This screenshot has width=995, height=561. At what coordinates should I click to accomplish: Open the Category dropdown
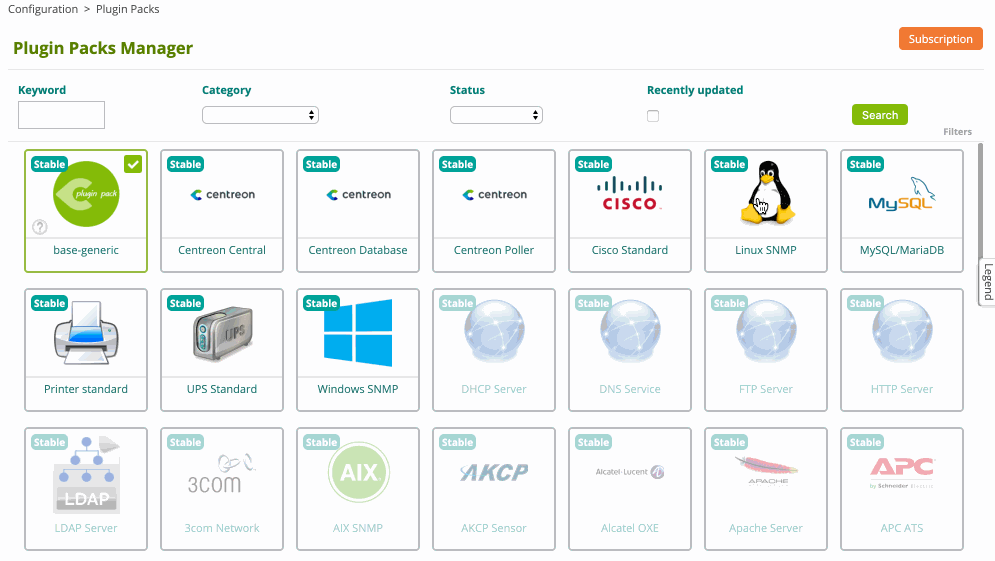[260, 115]
